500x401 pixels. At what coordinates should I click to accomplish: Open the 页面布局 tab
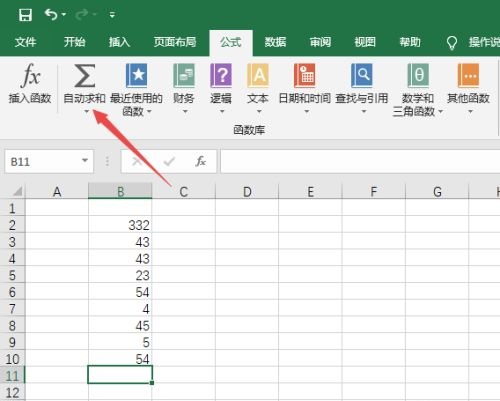(175, 42)
